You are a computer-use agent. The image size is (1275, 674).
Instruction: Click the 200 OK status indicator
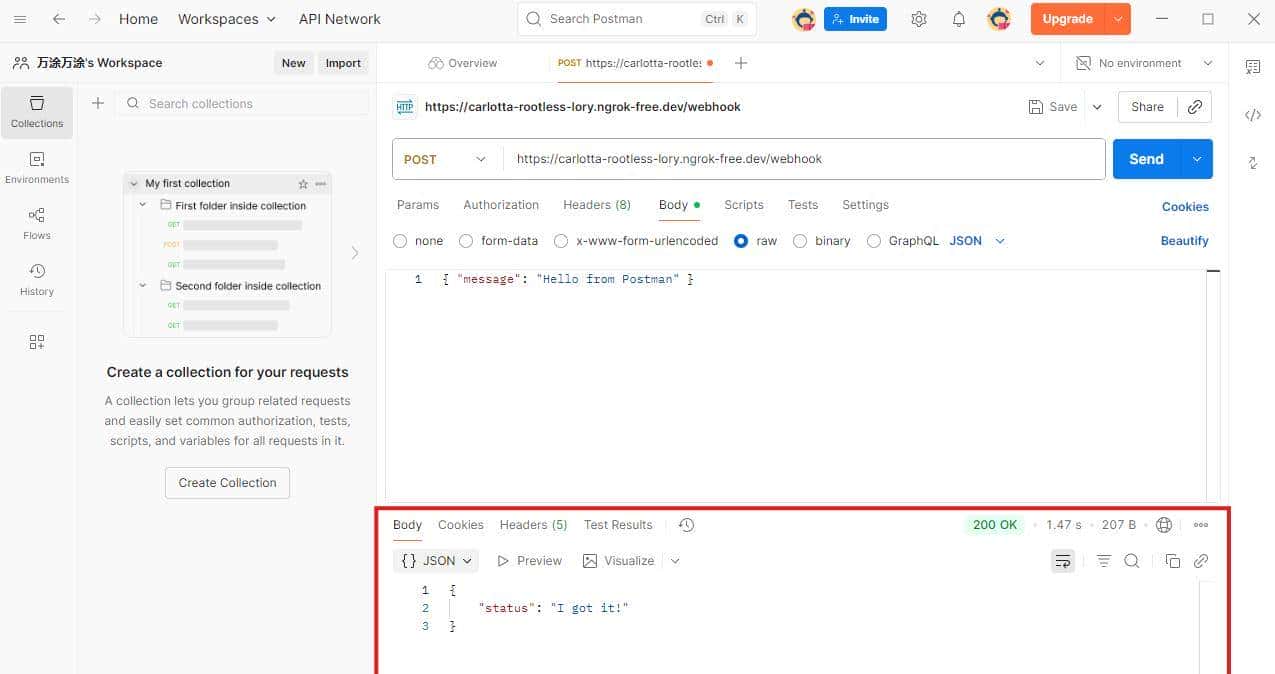[x=993, y=524]
